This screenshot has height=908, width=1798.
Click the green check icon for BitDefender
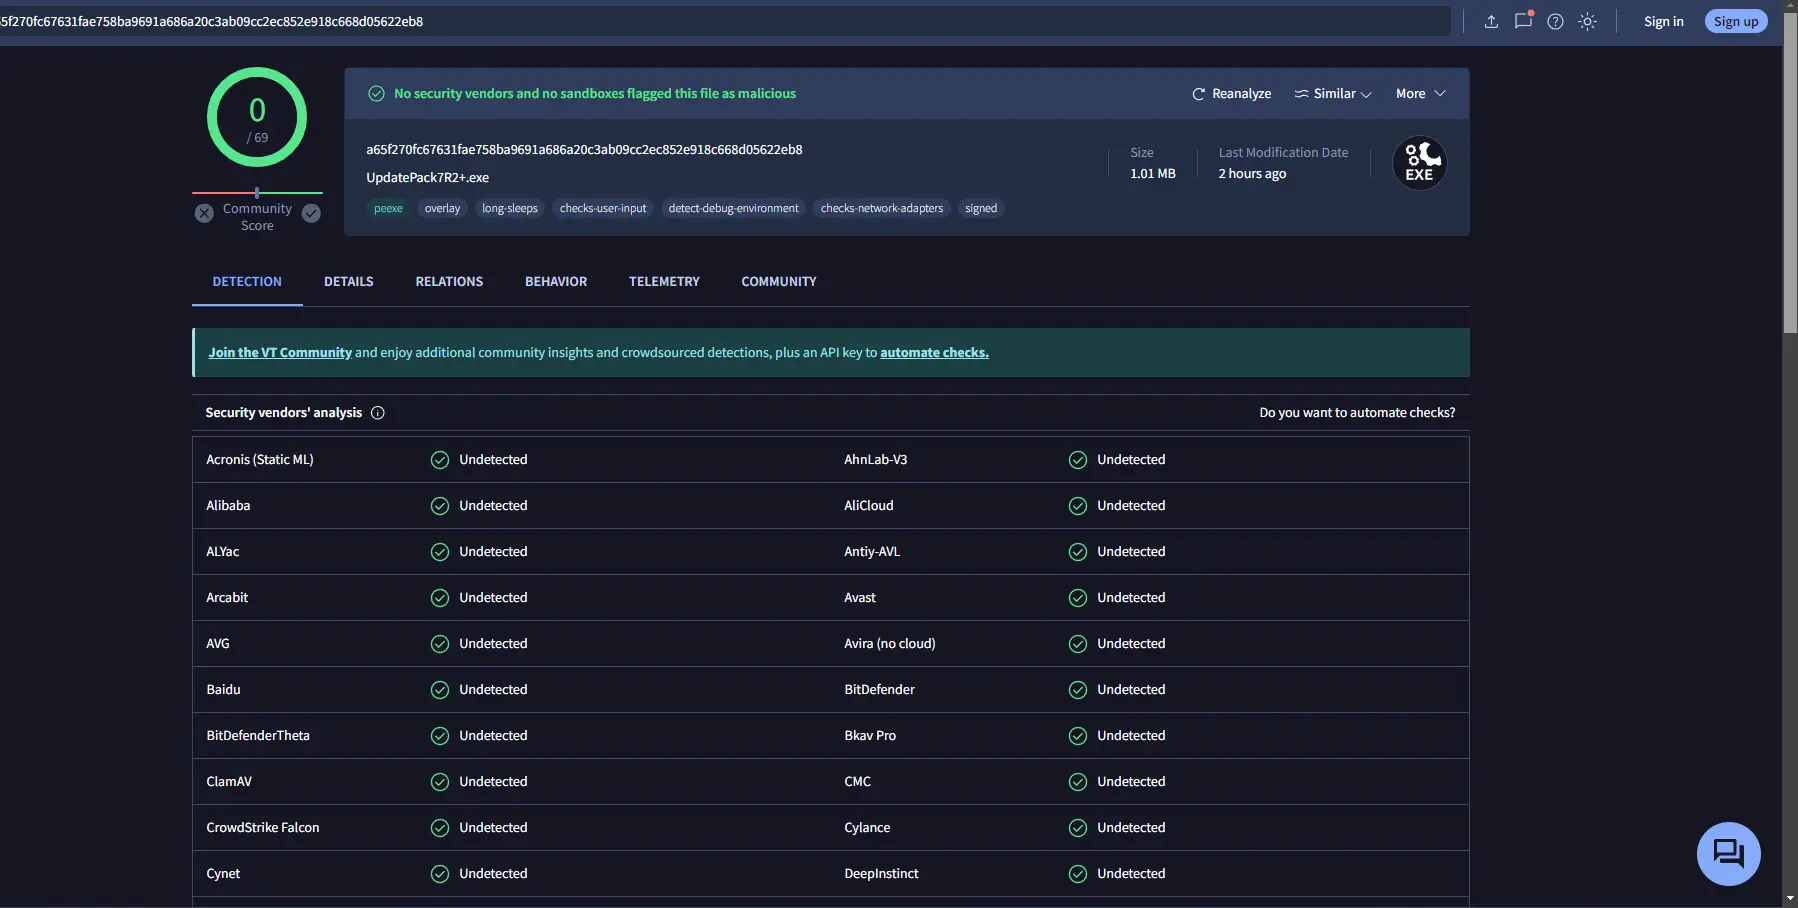click(1077, 690)
